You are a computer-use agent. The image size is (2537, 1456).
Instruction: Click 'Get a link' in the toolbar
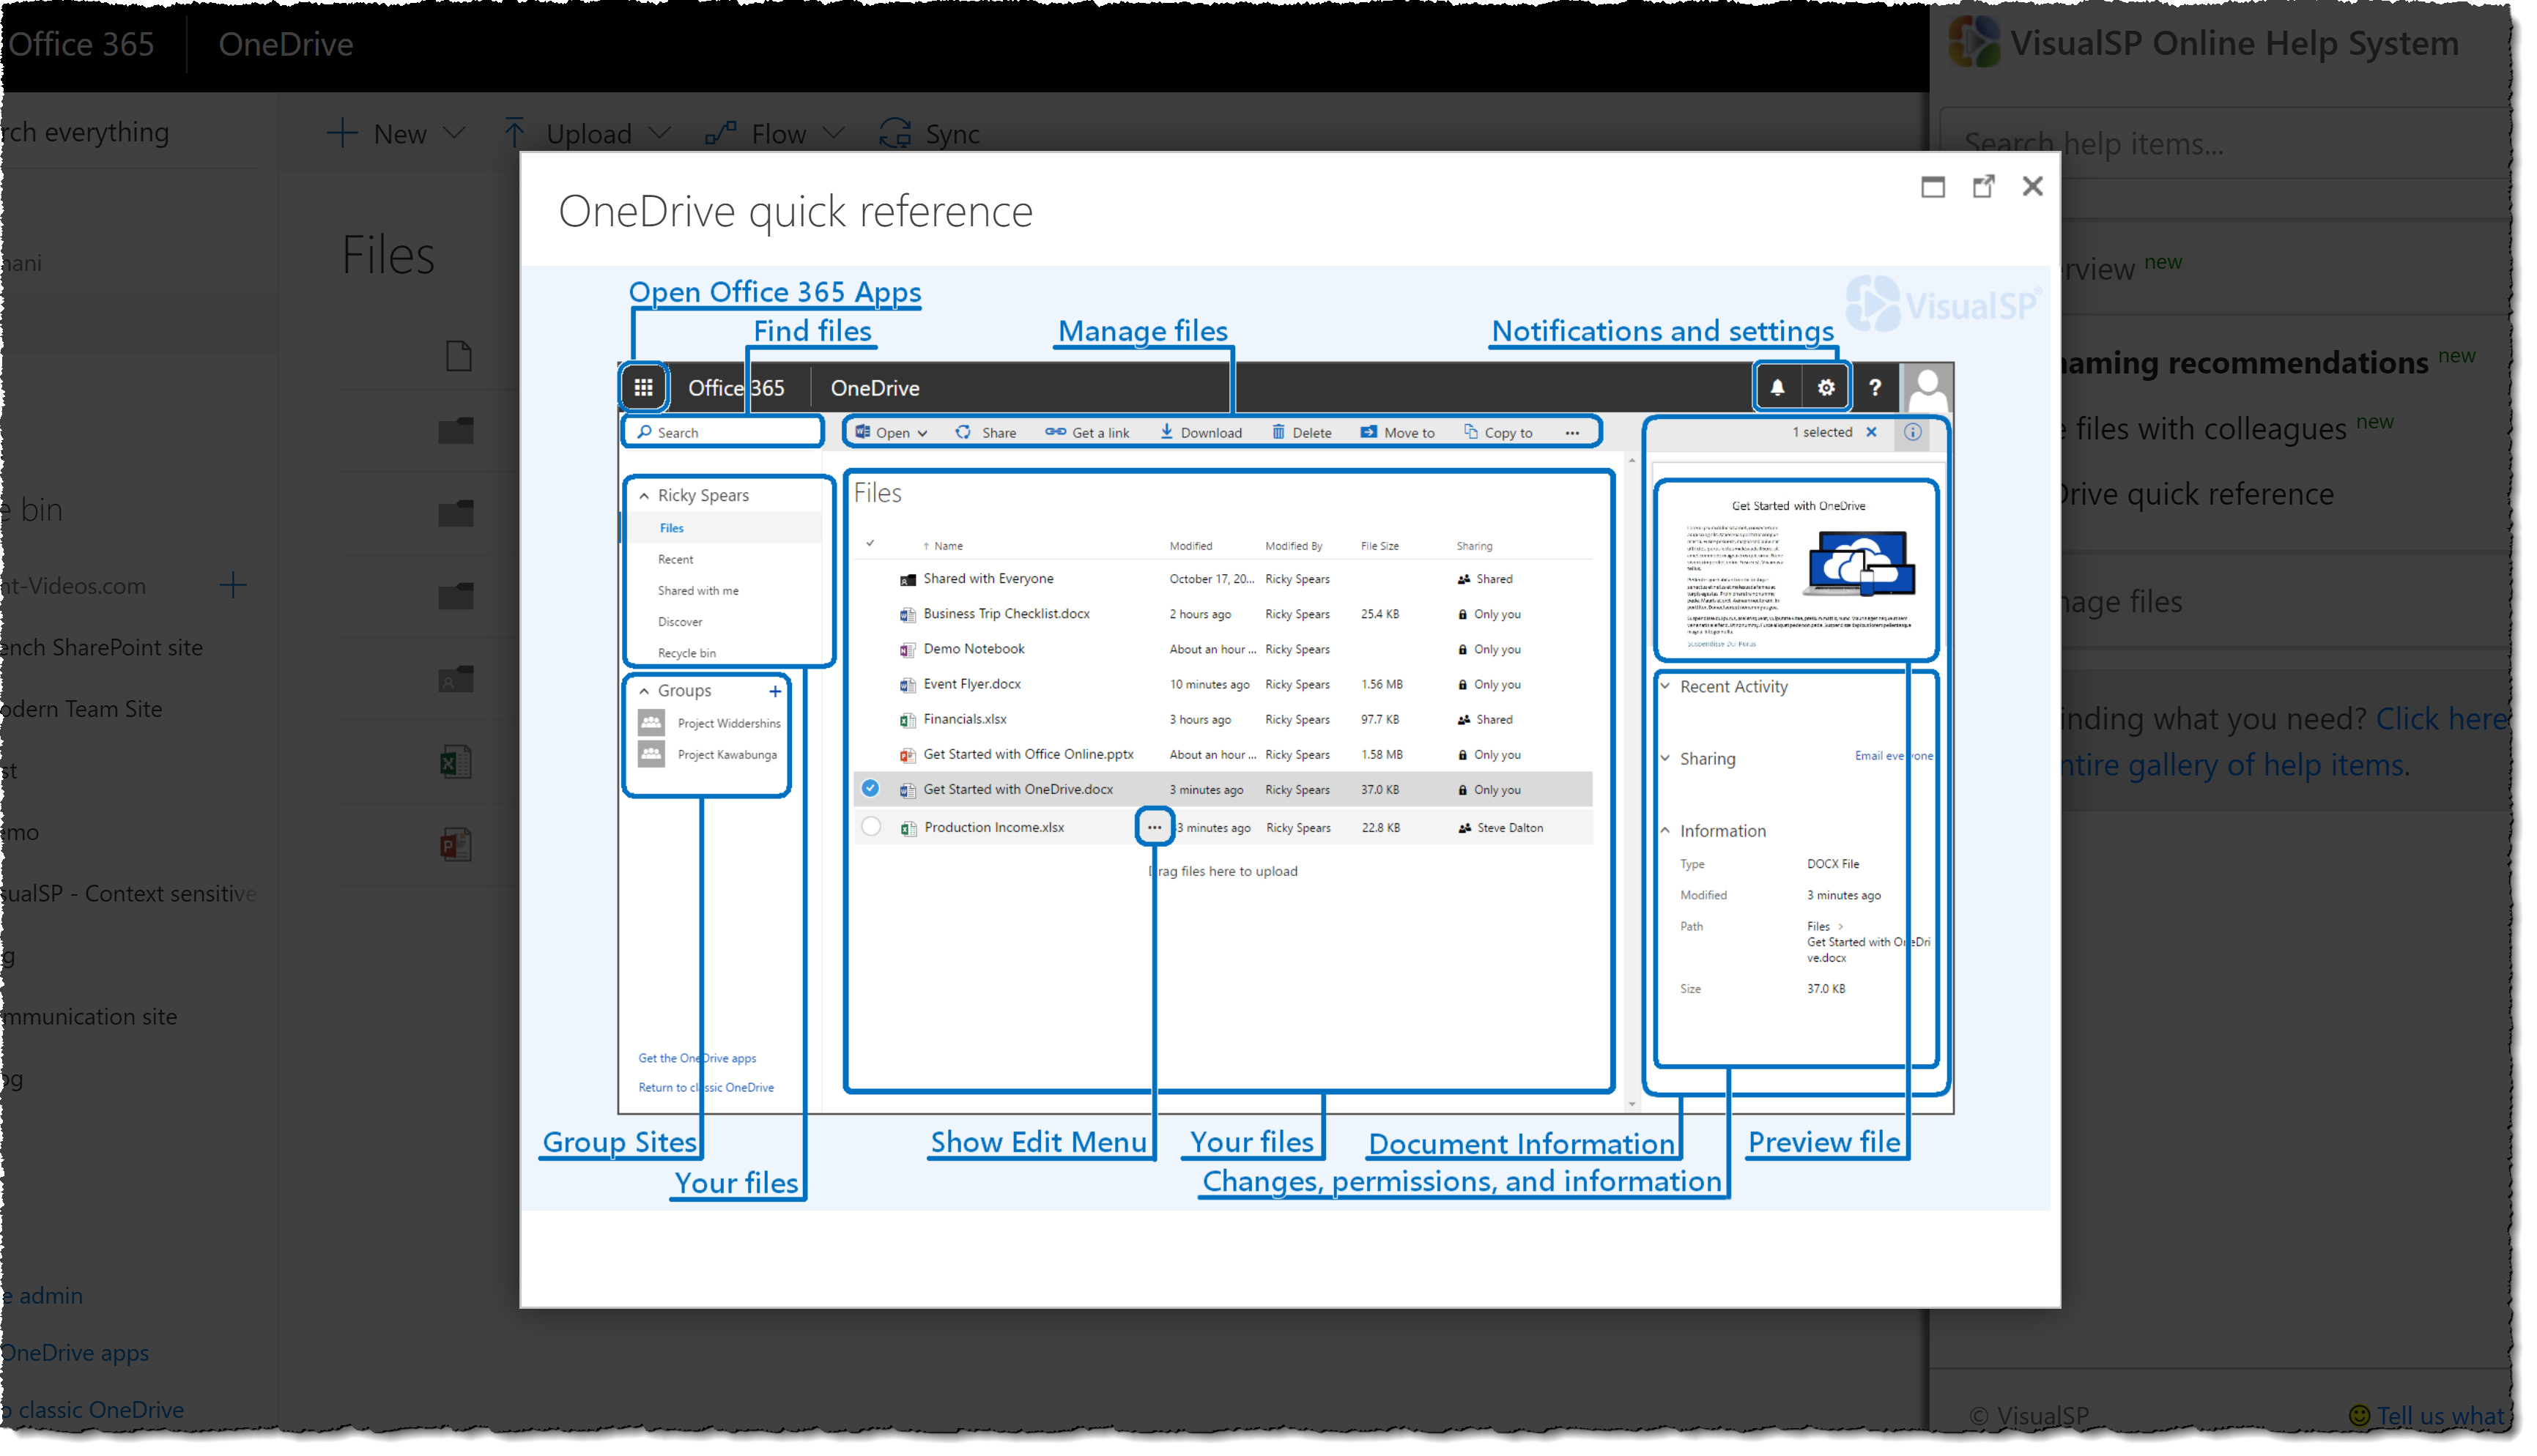coord(1089,434)
